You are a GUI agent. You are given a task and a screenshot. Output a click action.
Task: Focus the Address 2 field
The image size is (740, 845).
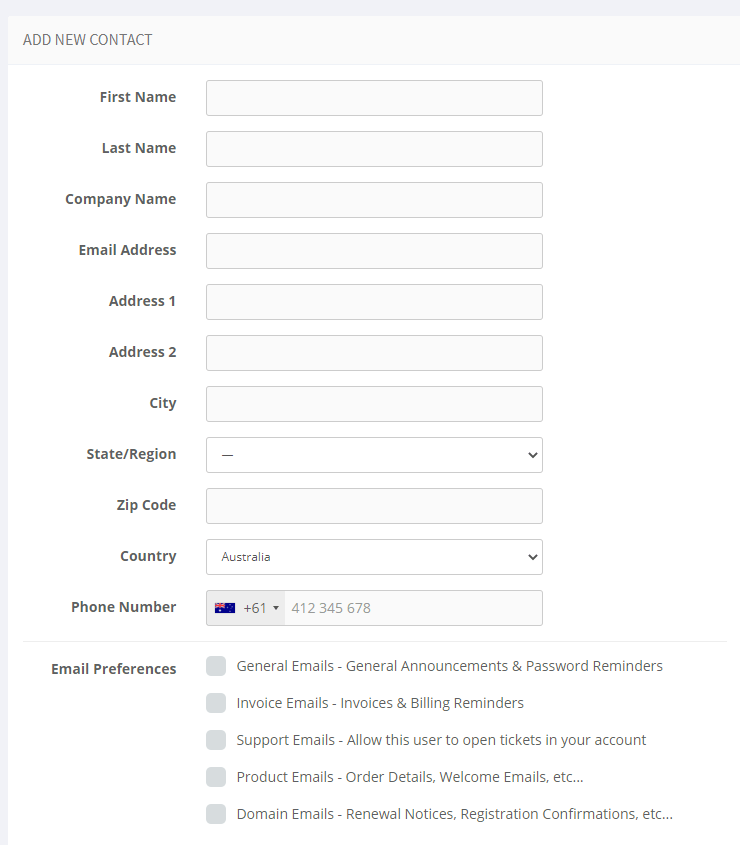pos(374,352)
